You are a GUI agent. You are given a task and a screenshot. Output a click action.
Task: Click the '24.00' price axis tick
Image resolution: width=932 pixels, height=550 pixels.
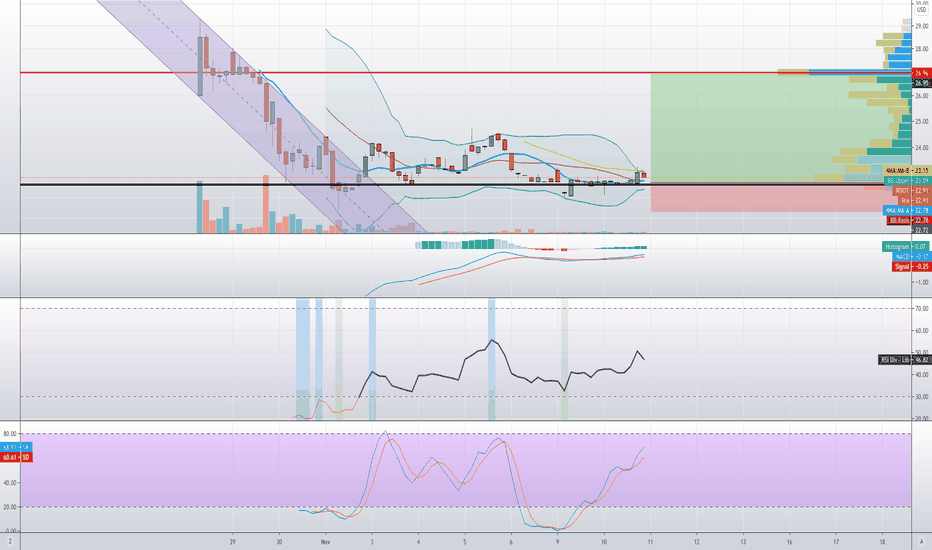click(x=922, y=147)
